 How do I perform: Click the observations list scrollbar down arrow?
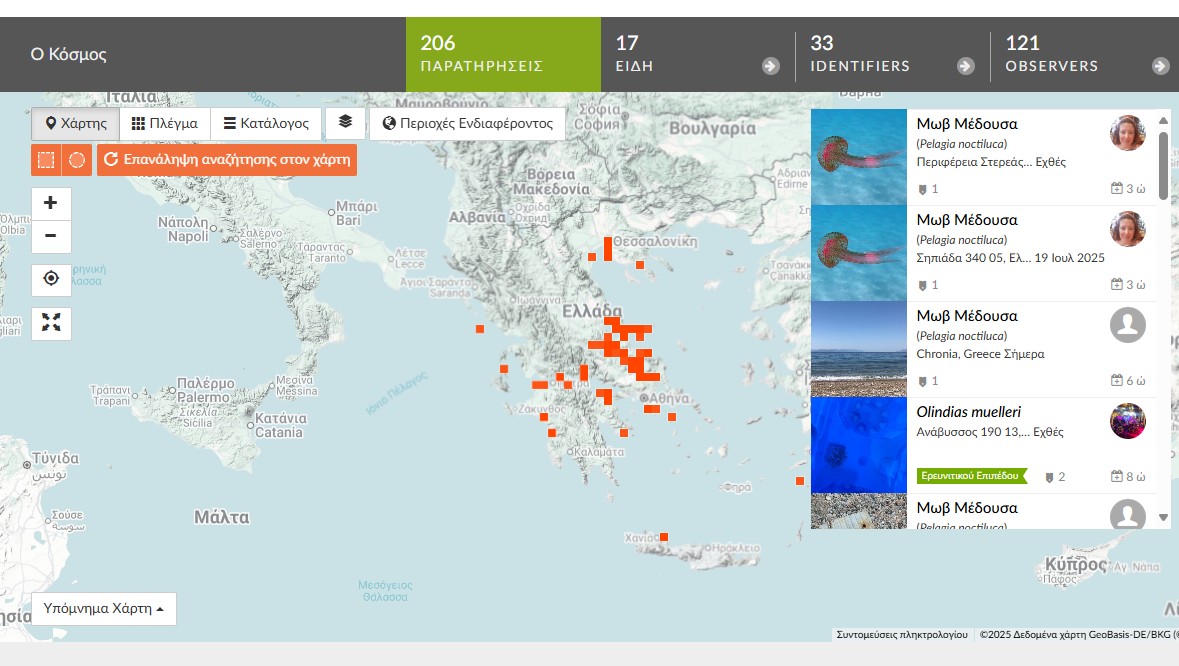tap(1163, 517)
